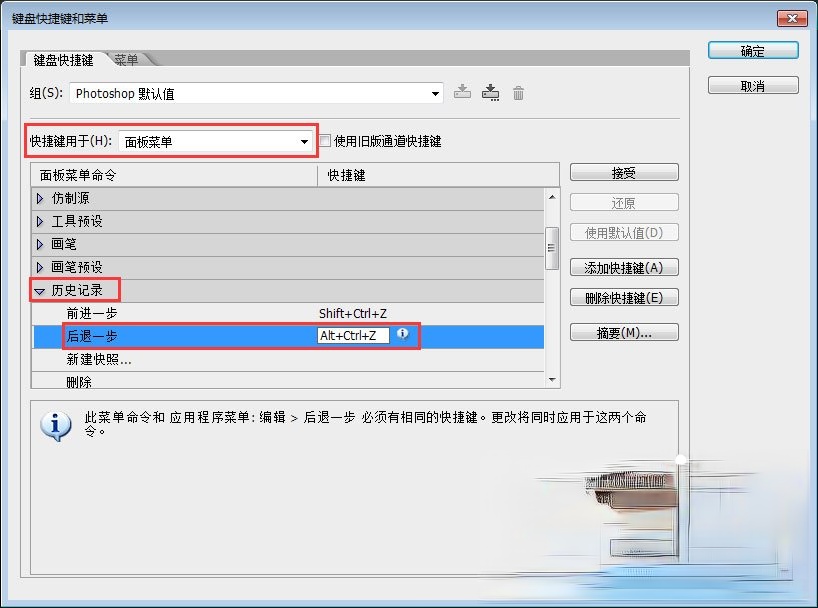The height and width of the screenshot is (608, 818).
Task: Expand the 仿制源 command group
Action: tap(41, 197)
